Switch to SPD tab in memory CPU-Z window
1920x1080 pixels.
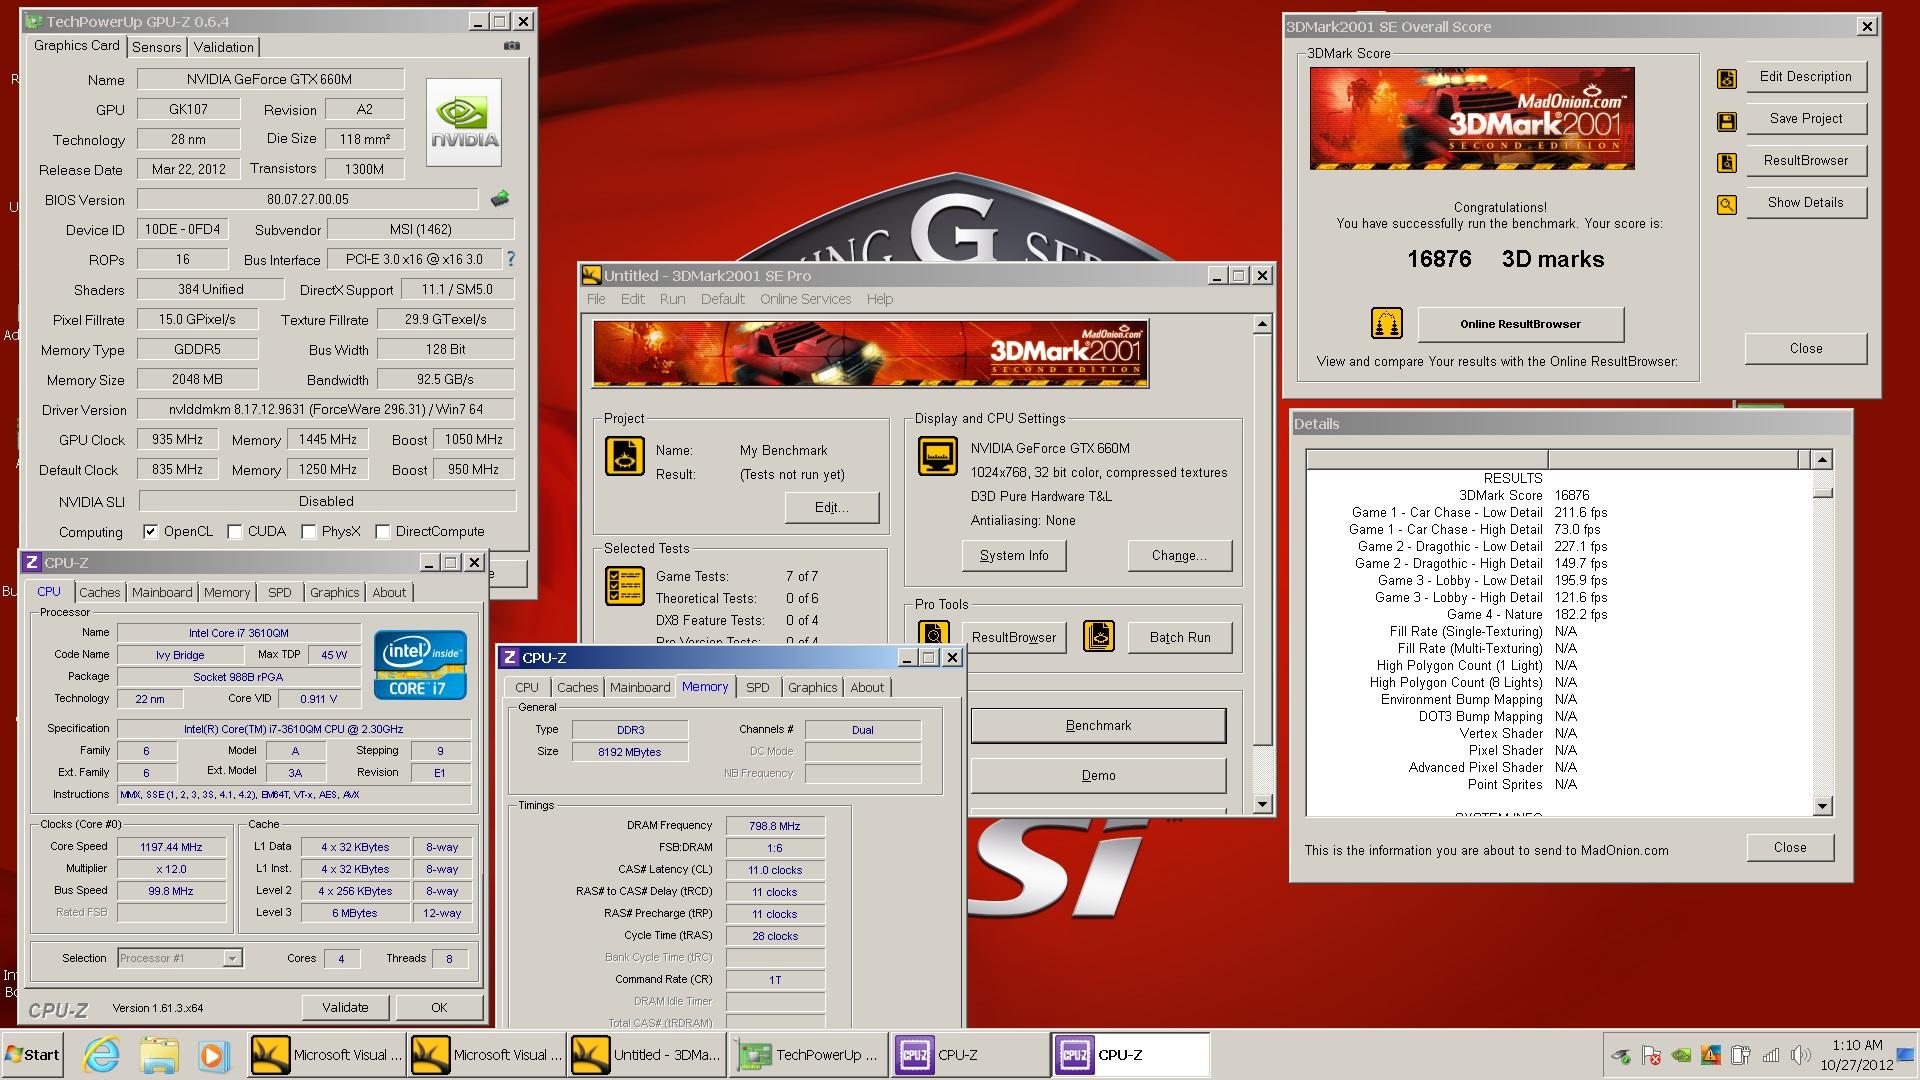pyautogui.click(x=758, y=687)
